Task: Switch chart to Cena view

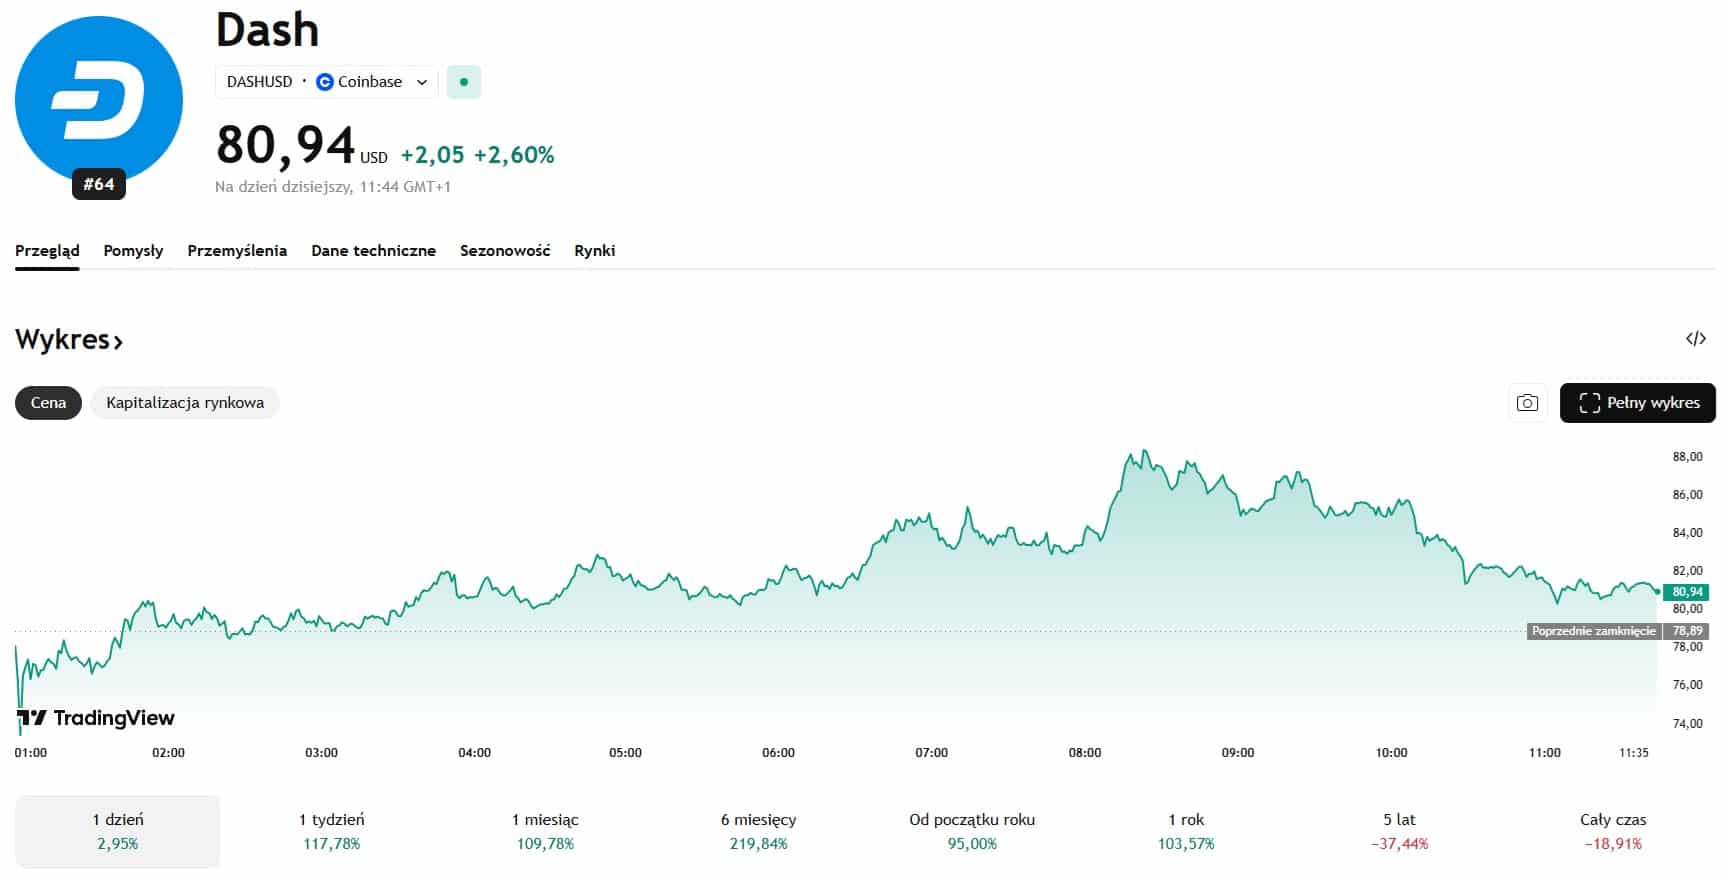Action: tap(48, 403)
